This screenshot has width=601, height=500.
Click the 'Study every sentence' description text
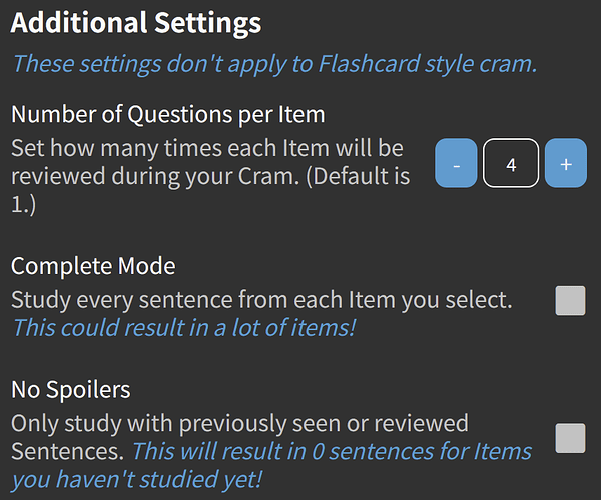pyautogui.click(x=262, y=300)
